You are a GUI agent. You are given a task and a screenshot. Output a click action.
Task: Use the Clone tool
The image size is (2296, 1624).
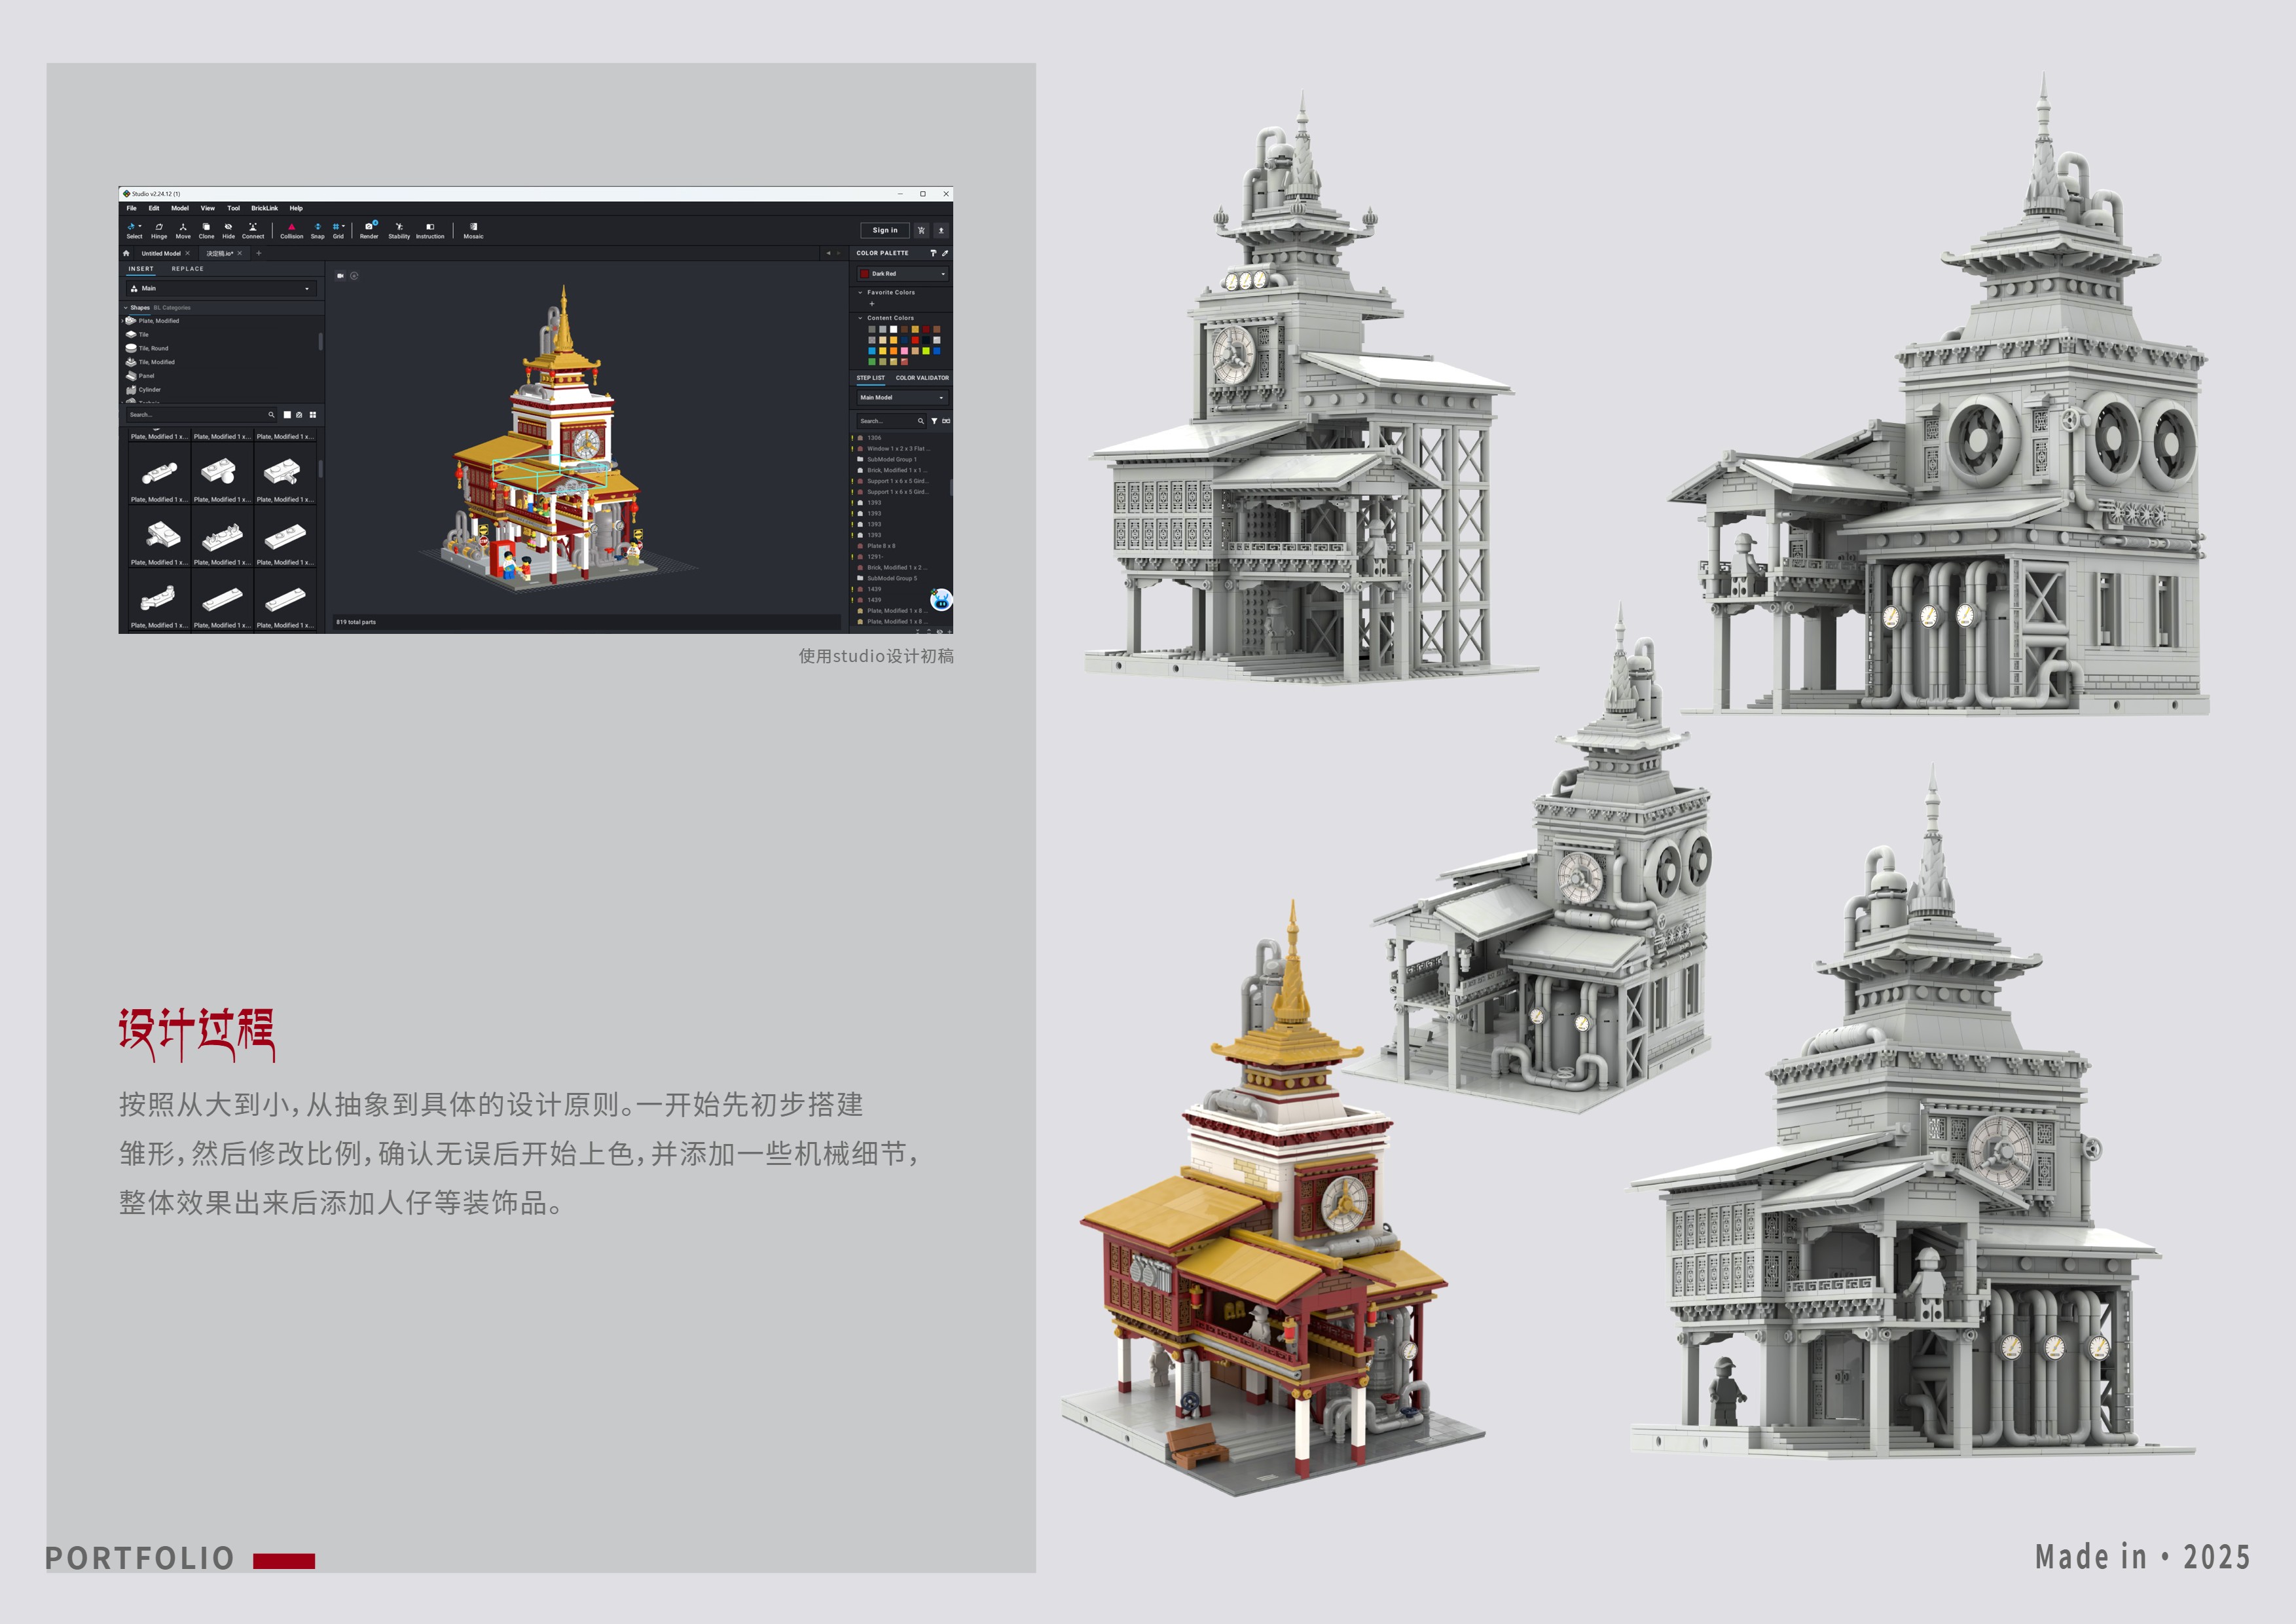[207, 229]
